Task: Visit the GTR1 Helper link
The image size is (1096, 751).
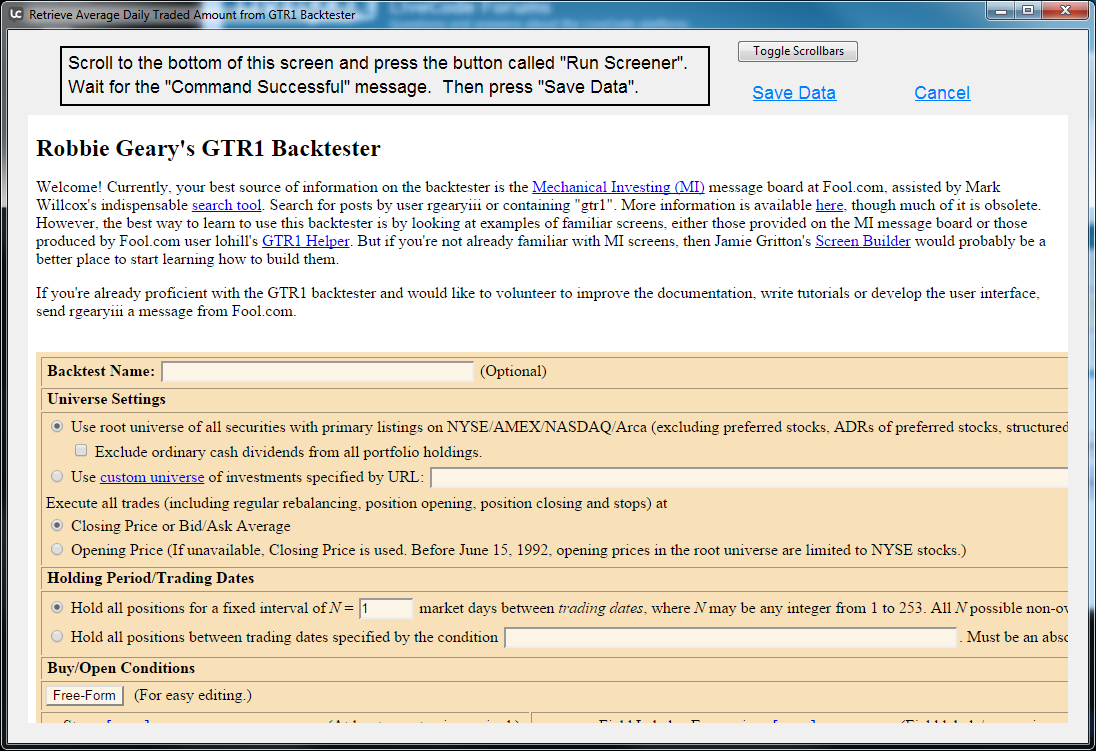Action: pos(306,241)
